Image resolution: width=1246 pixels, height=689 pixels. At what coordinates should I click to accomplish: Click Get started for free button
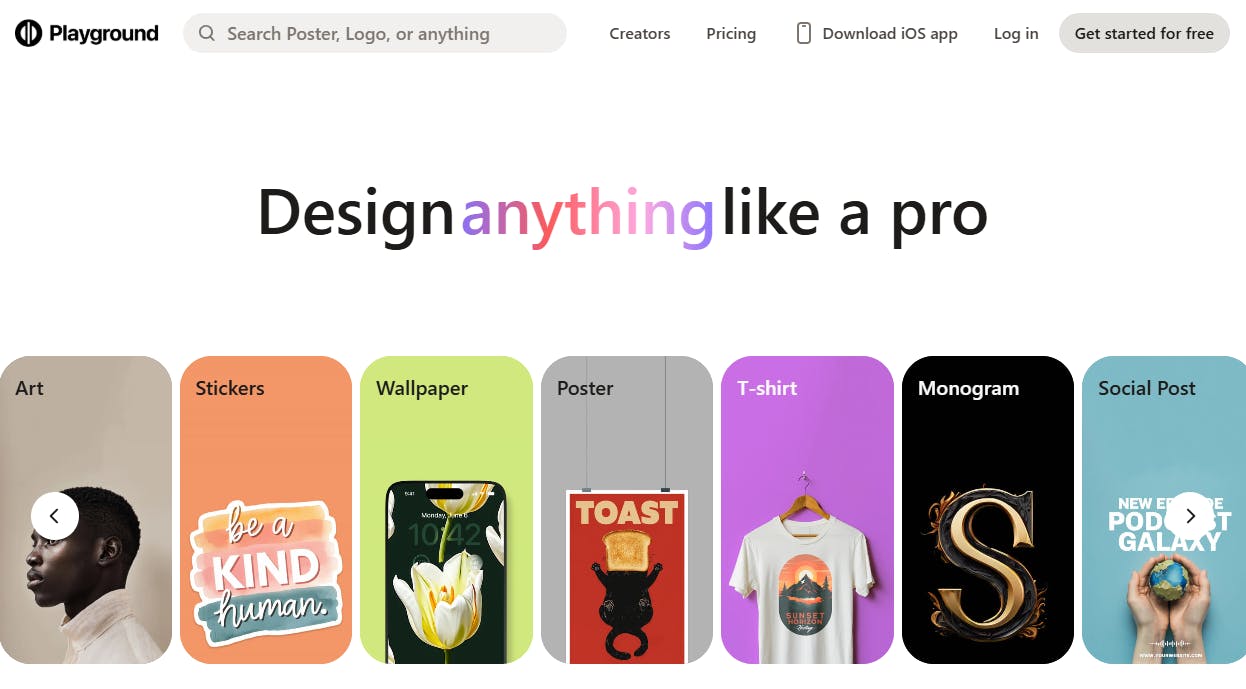1144,33
